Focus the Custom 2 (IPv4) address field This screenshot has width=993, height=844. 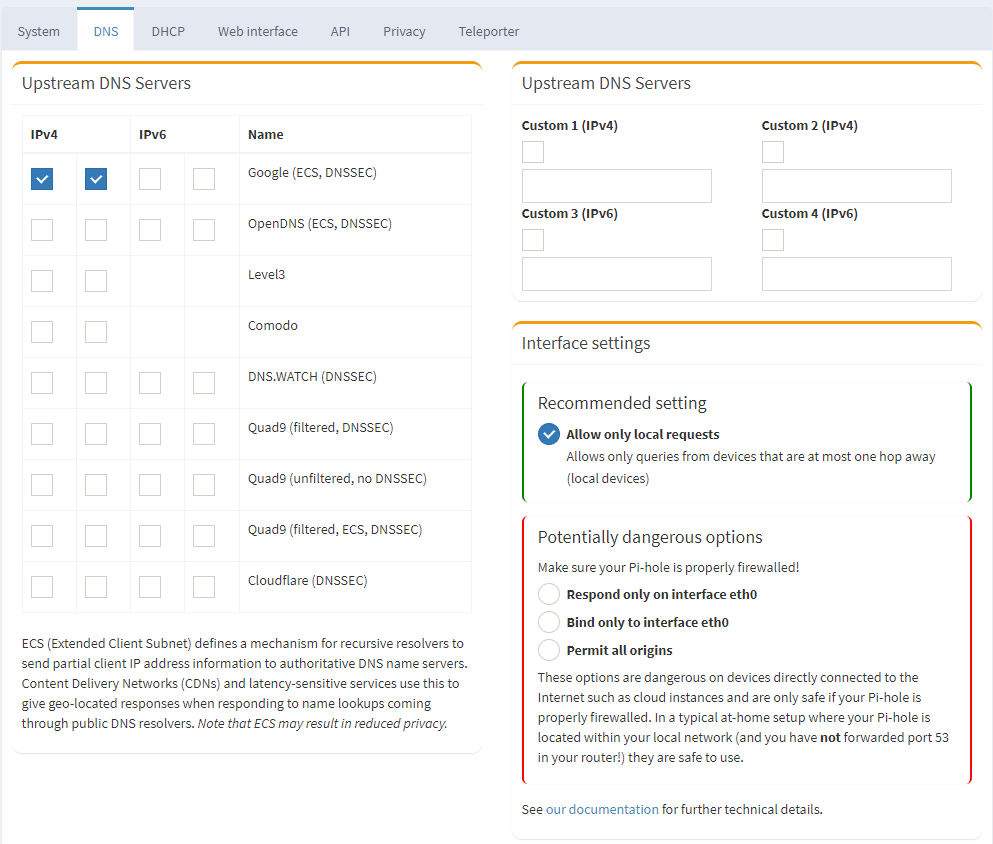coord(857,186)
